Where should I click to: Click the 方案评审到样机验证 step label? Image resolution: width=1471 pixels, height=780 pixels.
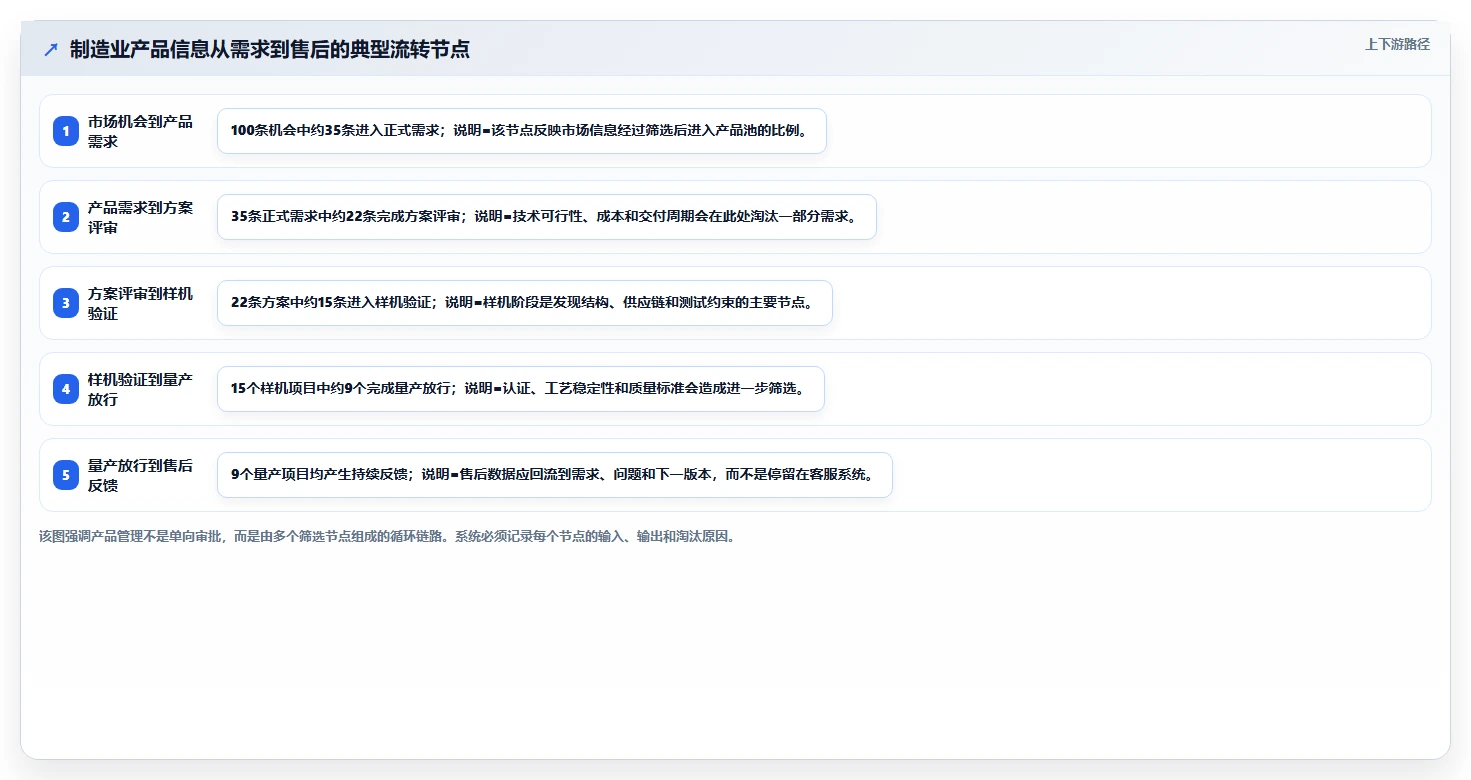(140, 303)
